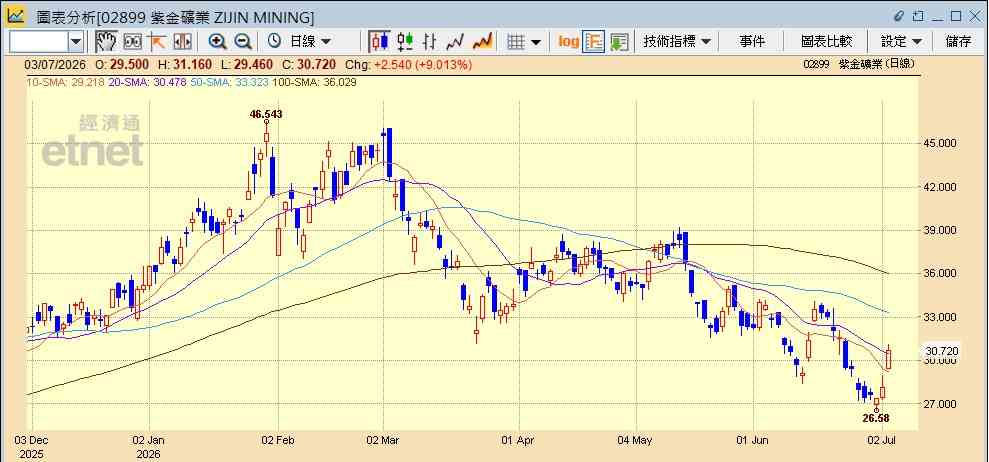Switch to line chart style
Screen dimensions: 989x462
click(455, 42)
